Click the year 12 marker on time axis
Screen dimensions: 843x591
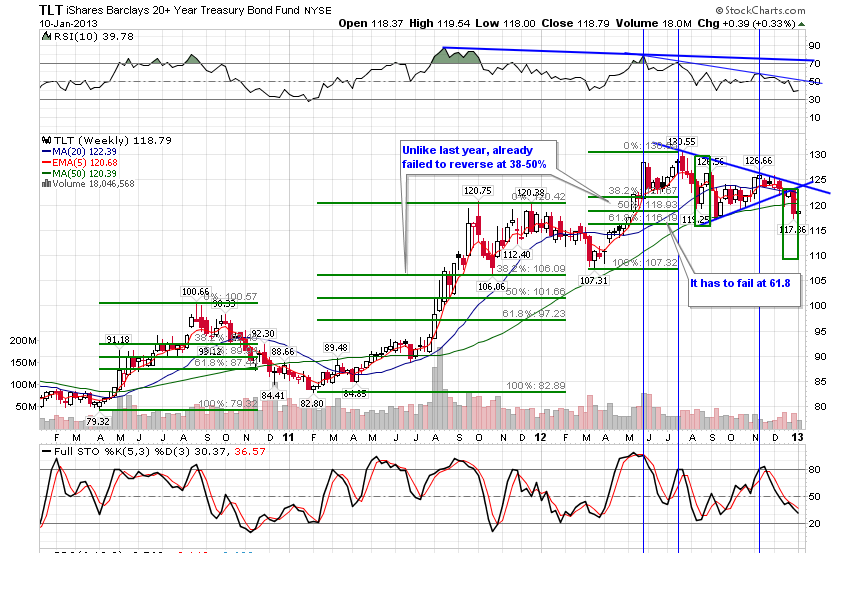tap(541, 437)
